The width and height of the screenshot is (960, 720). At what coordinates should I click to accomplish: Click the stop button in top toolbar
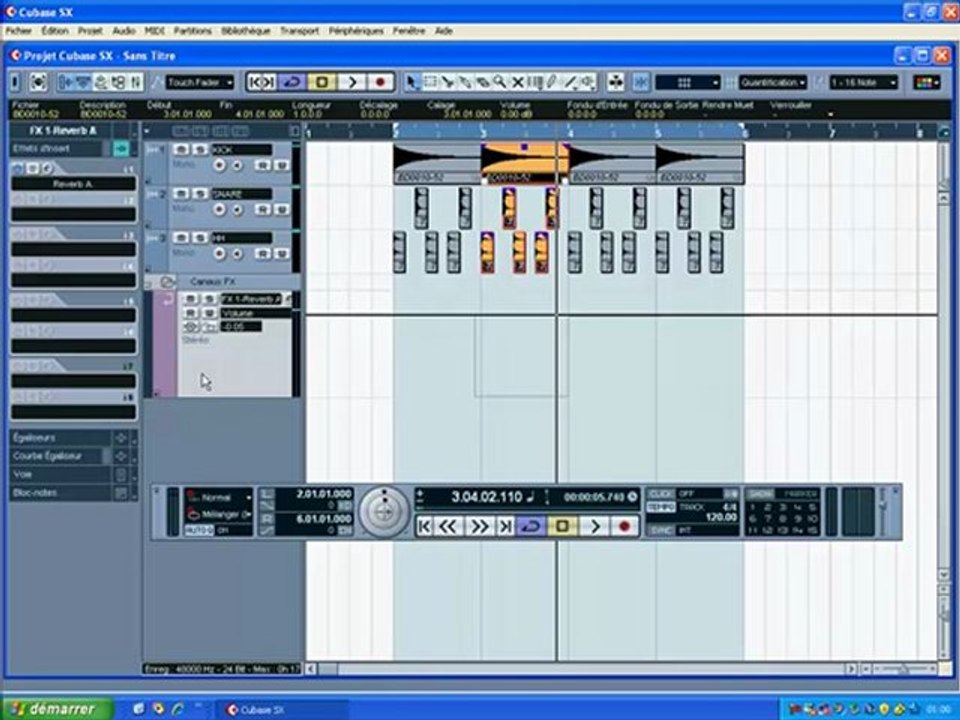(321, 82)
